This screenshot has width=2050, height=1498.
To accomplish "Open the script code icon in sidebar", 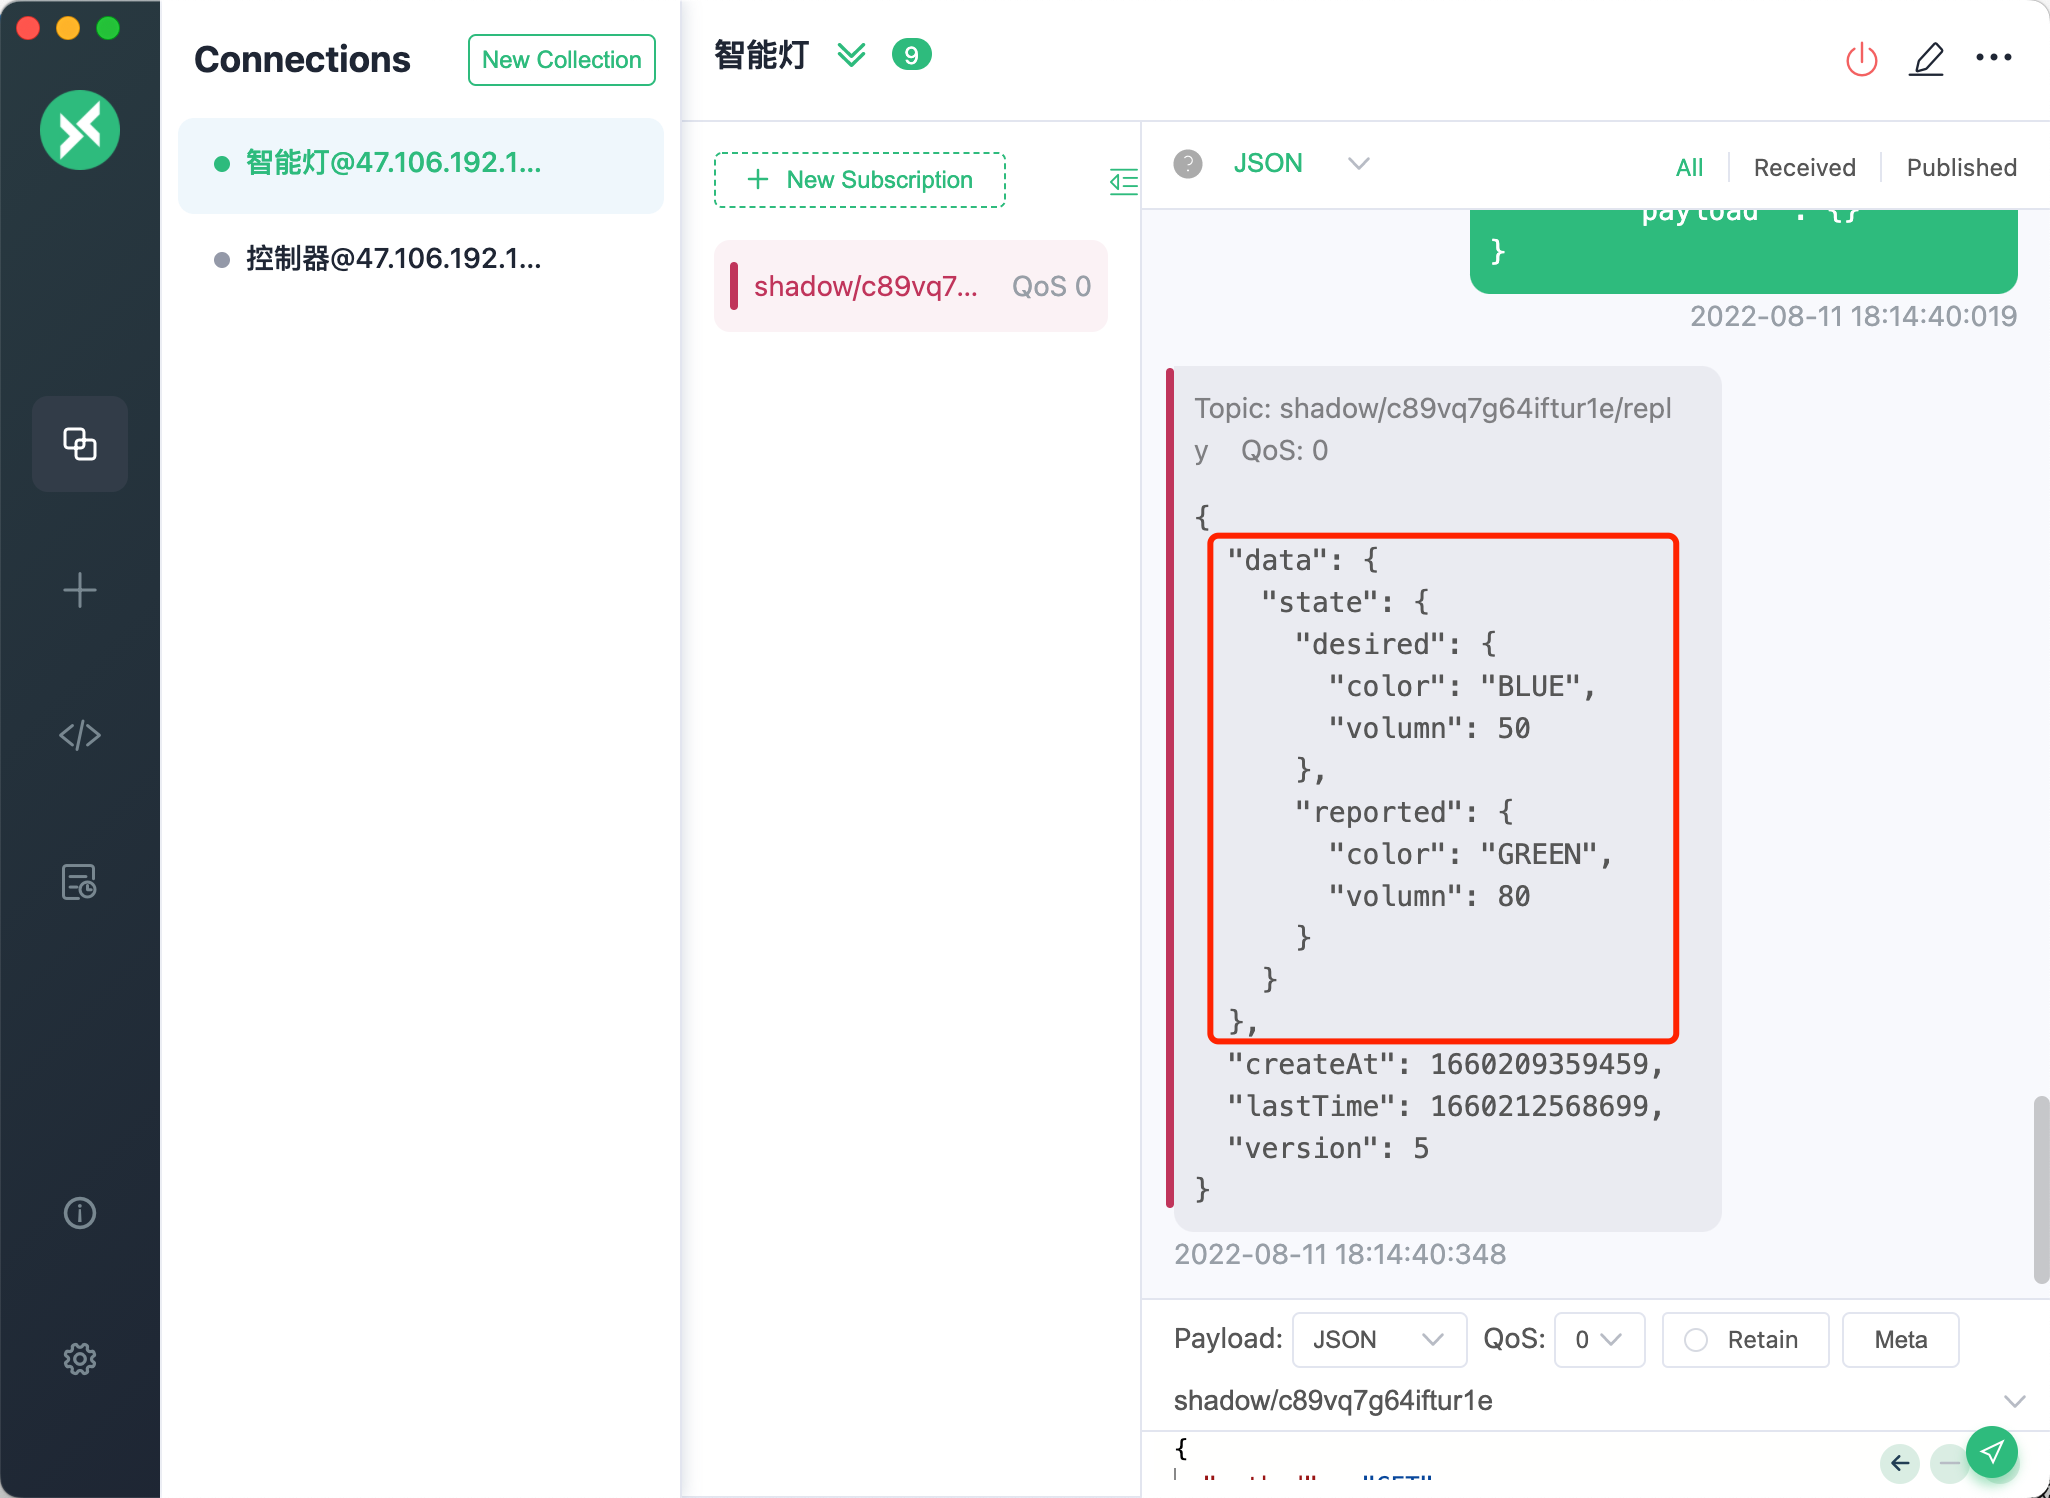I will click(x=80, y=736).
